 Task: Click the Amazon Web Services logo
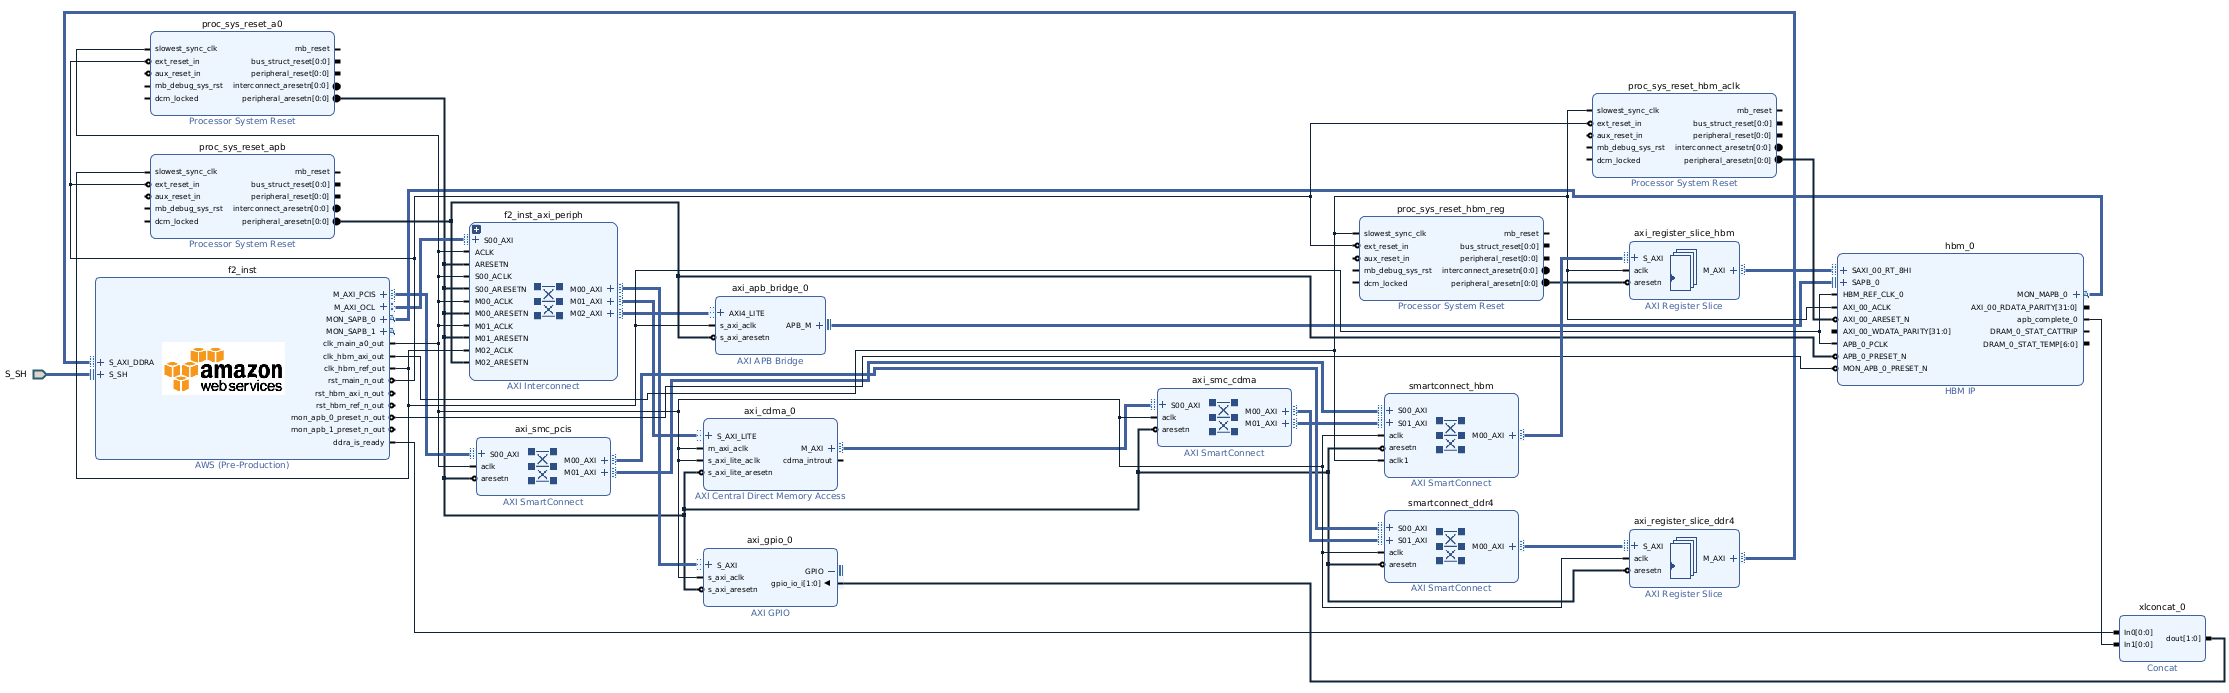click(x=223, y=369)
